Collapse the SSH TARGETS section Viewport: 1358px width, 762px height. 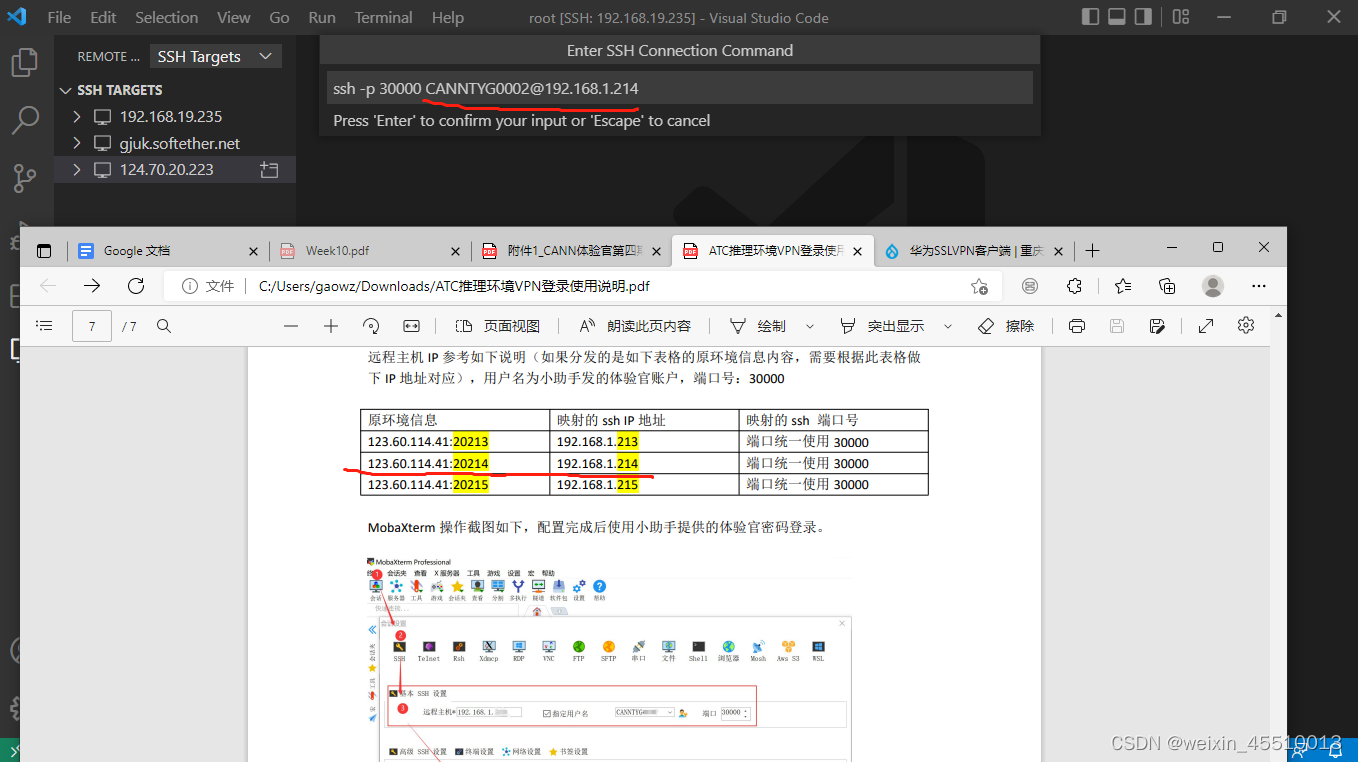coord(67,90)
